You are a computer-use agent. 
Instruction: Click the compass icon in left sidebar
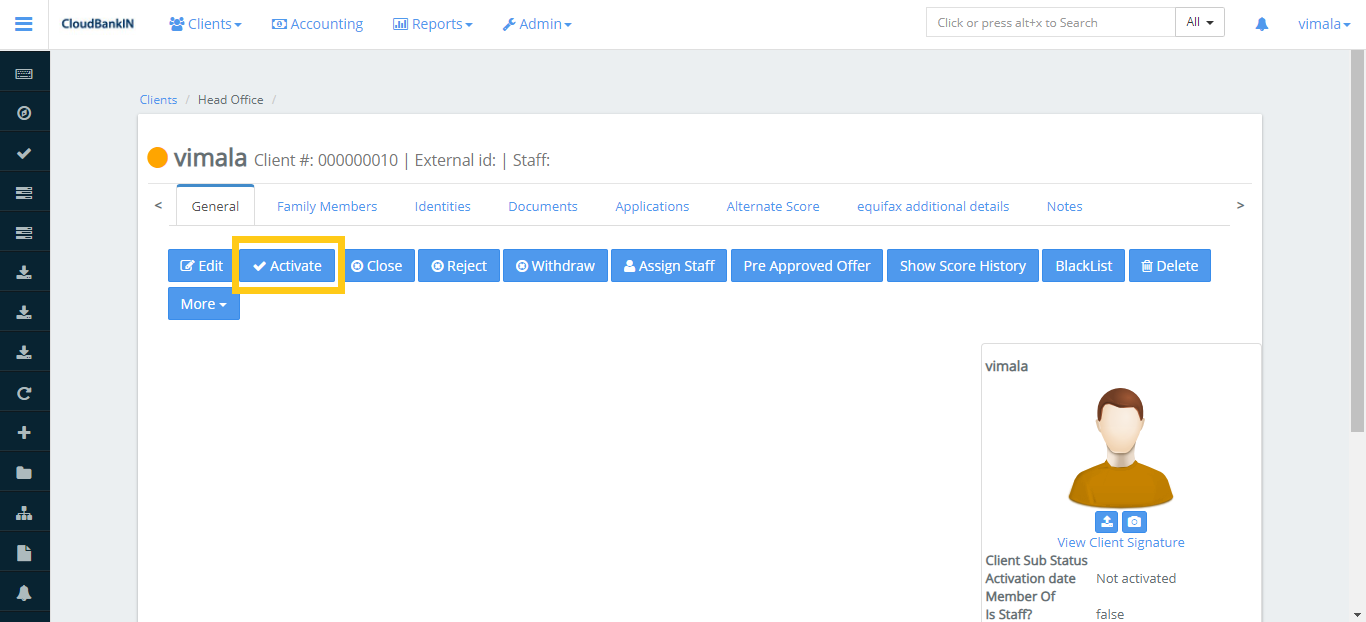tap(24, 113)
